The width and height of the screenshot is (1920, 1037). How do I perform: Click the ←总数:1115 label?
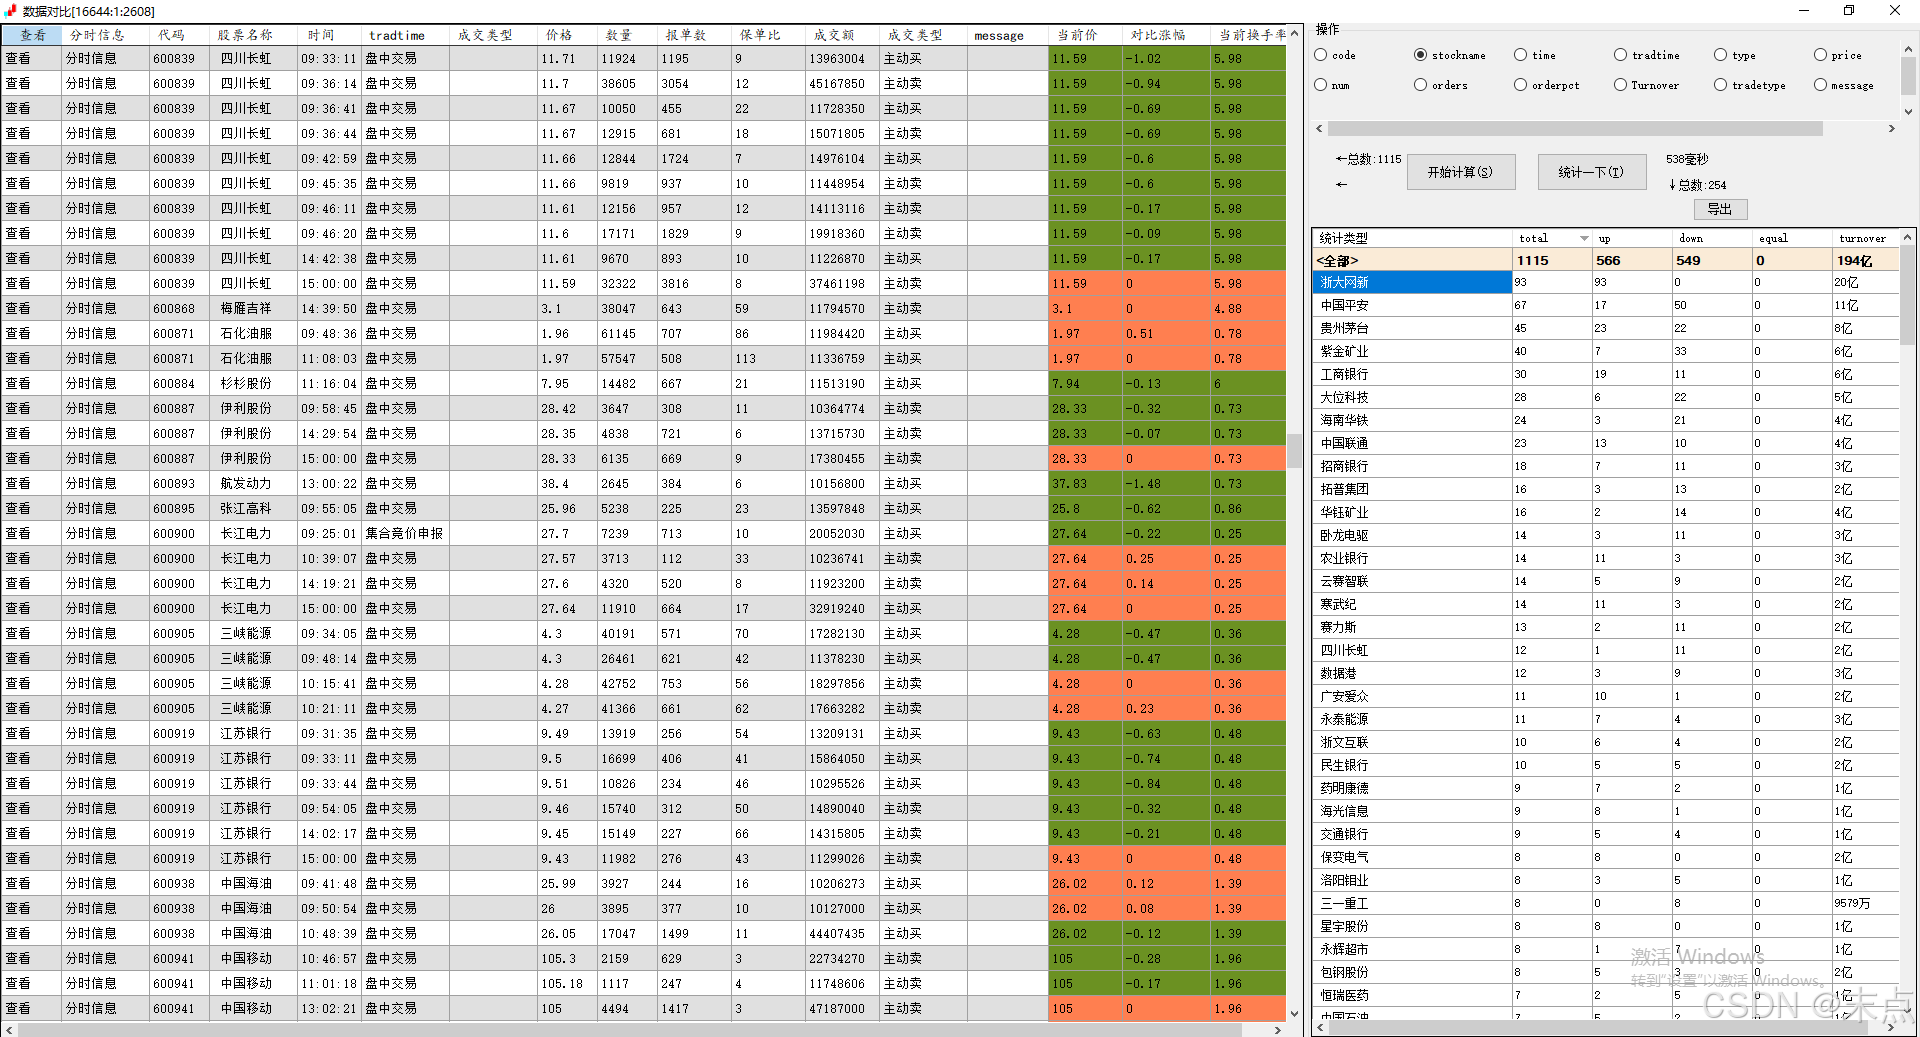click(x=1368, y=159)
